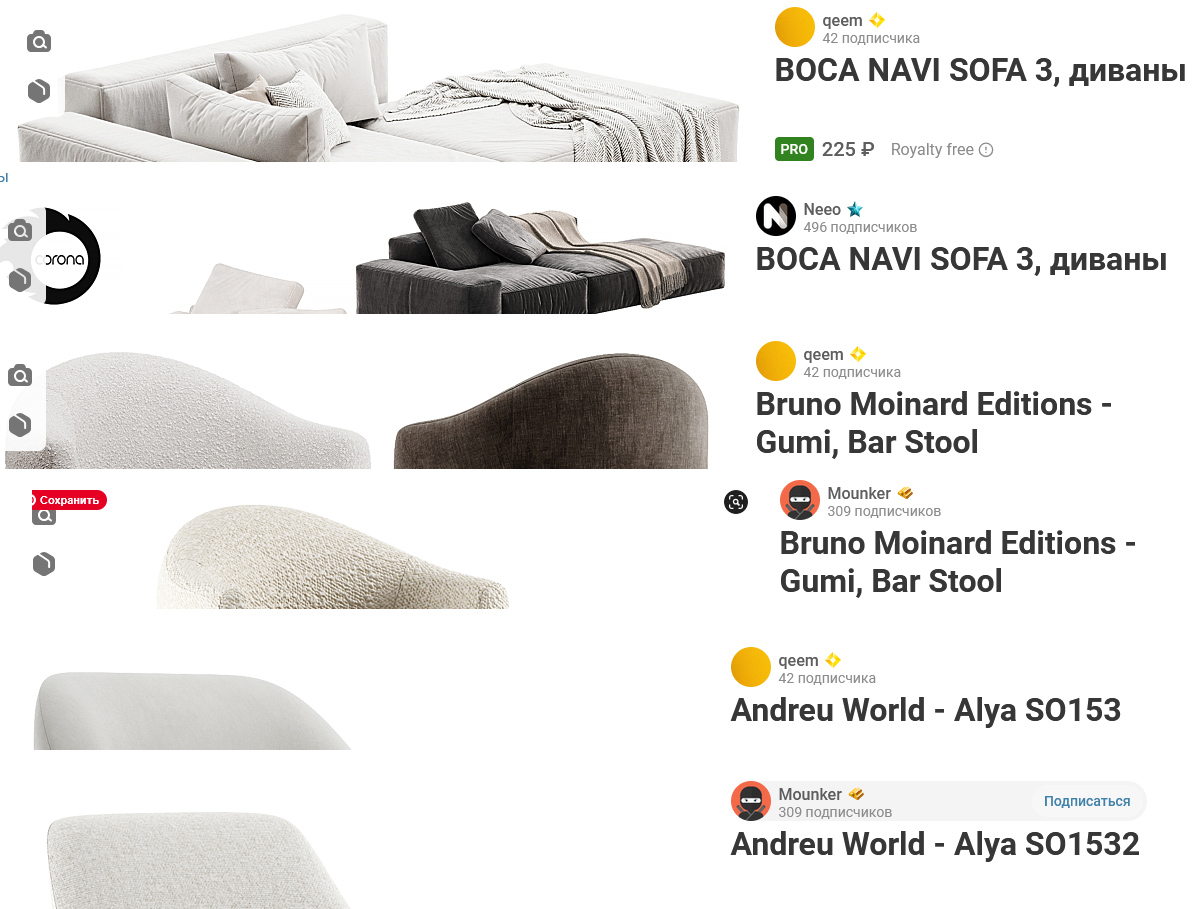Click 3D cube icon on Gumi stool row

tap(20, 424)
